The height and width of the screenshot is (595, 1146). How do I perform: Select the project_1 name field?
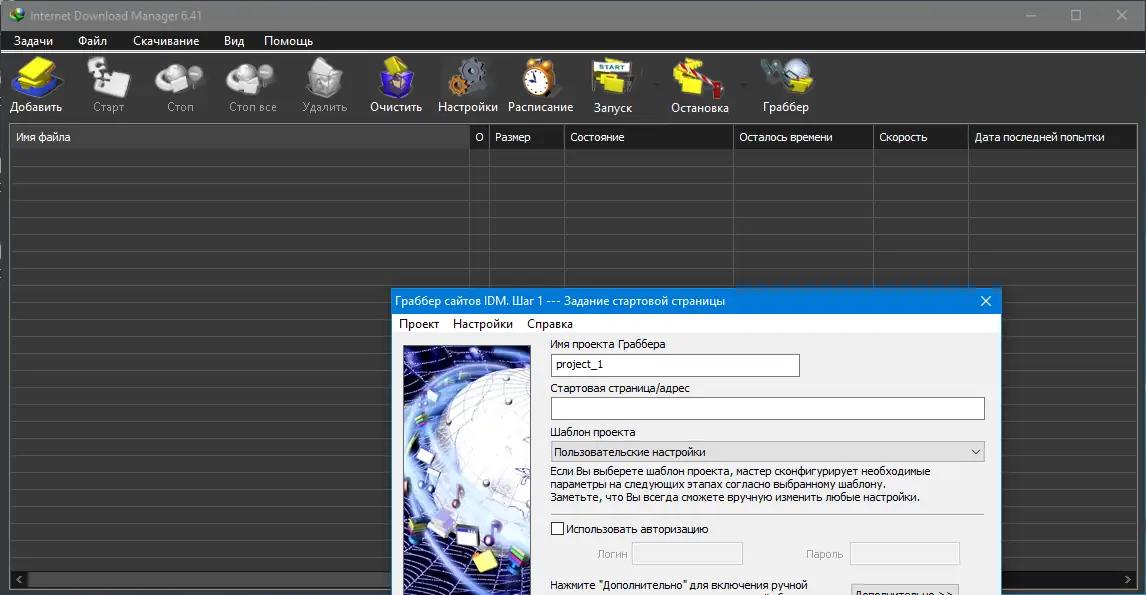pos(675,365)
